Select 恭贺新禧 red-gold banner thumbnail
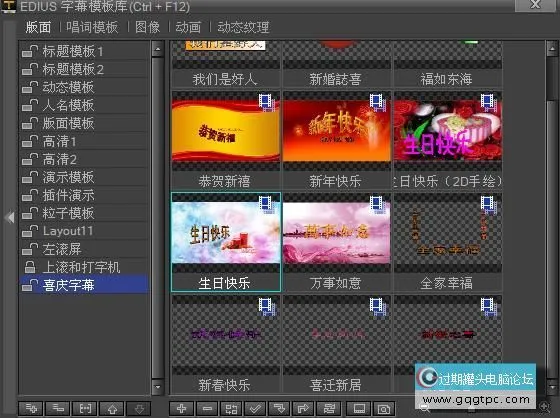This screenshot has height=418, width=560. point(226,131)
